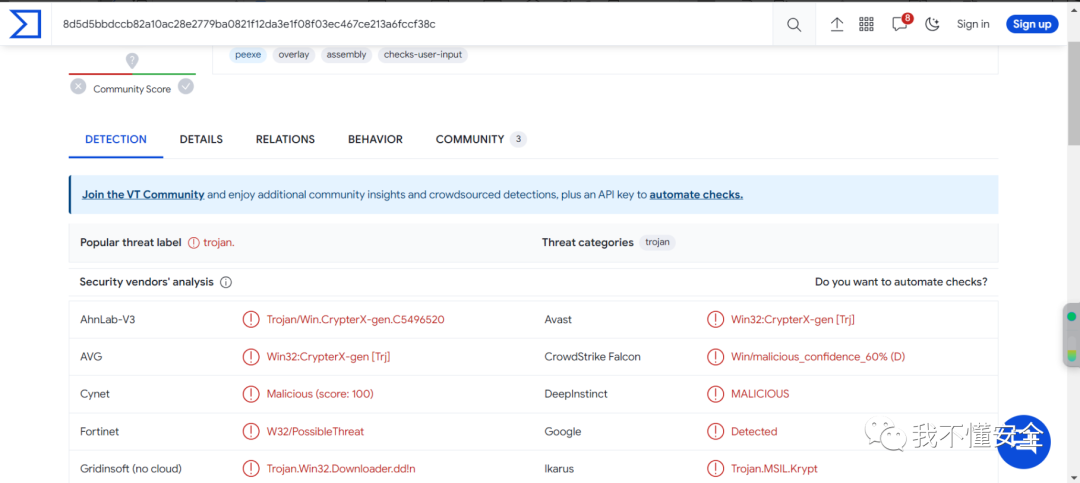
Task: Click the Join the VT Community link
Action: click(143, 195)
